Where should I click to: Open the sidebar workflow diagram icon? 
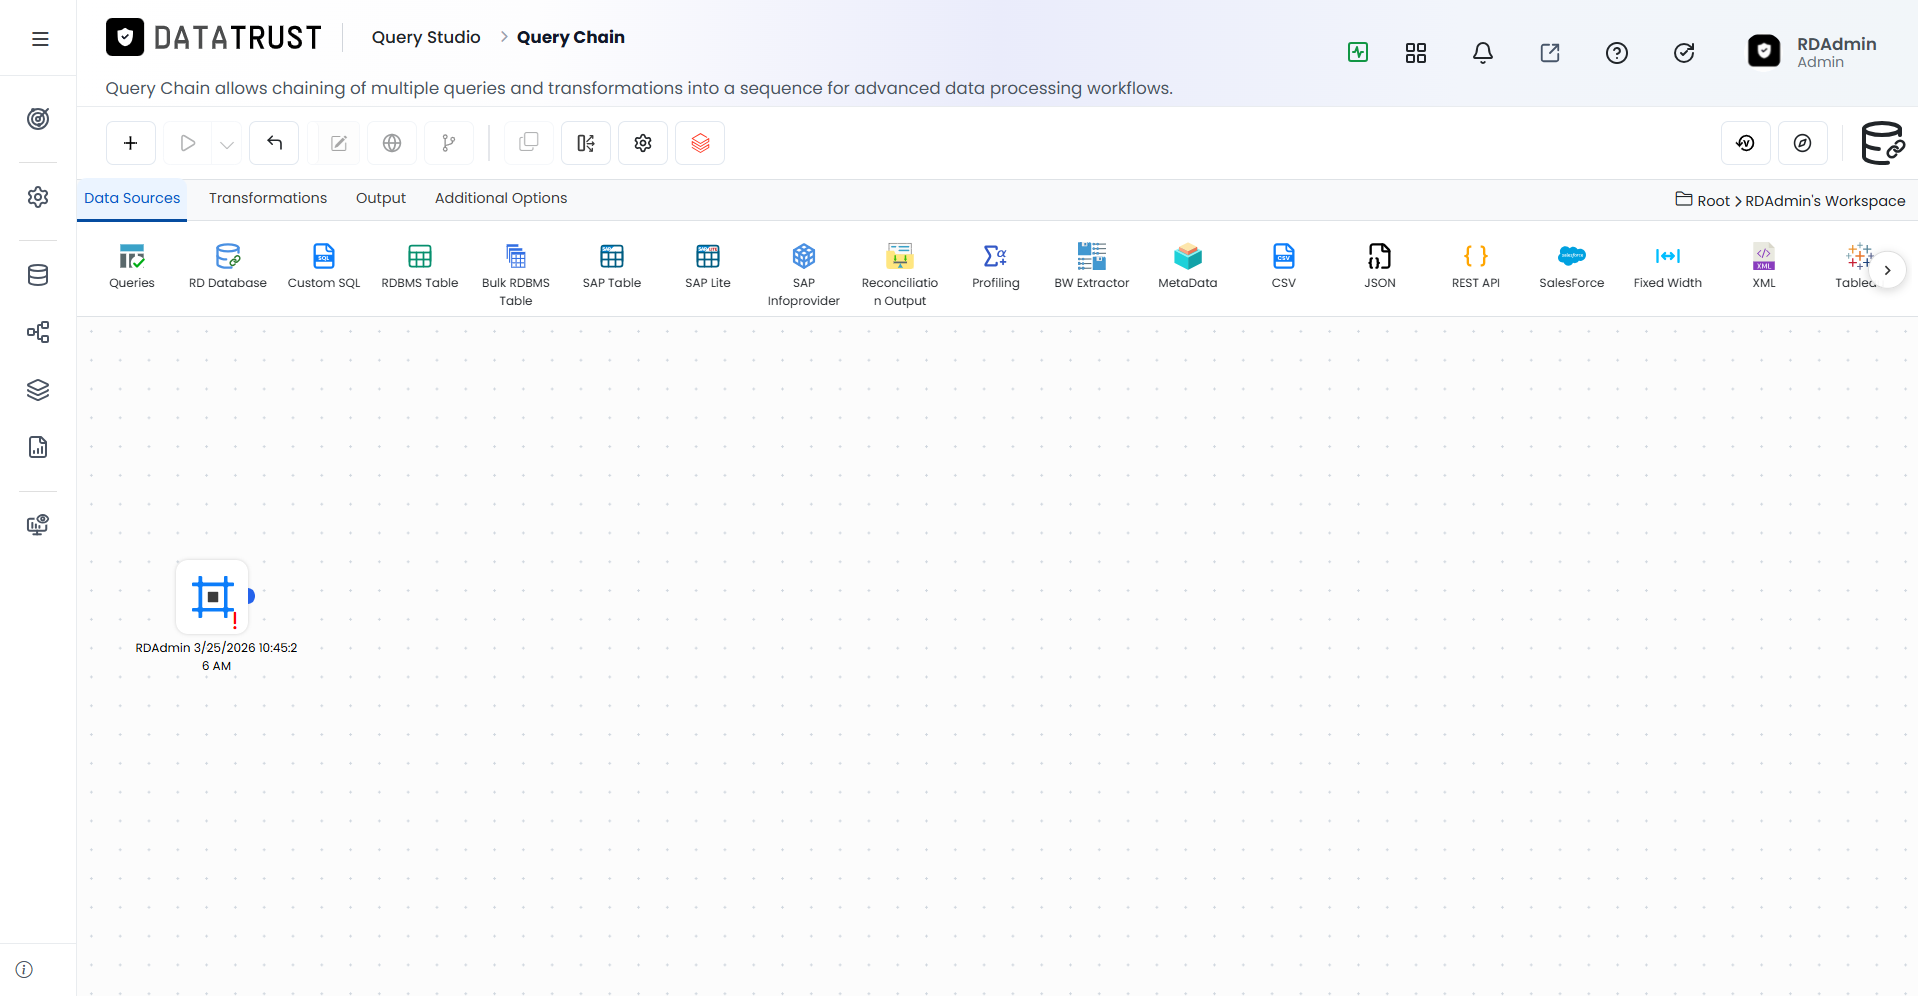38,332
